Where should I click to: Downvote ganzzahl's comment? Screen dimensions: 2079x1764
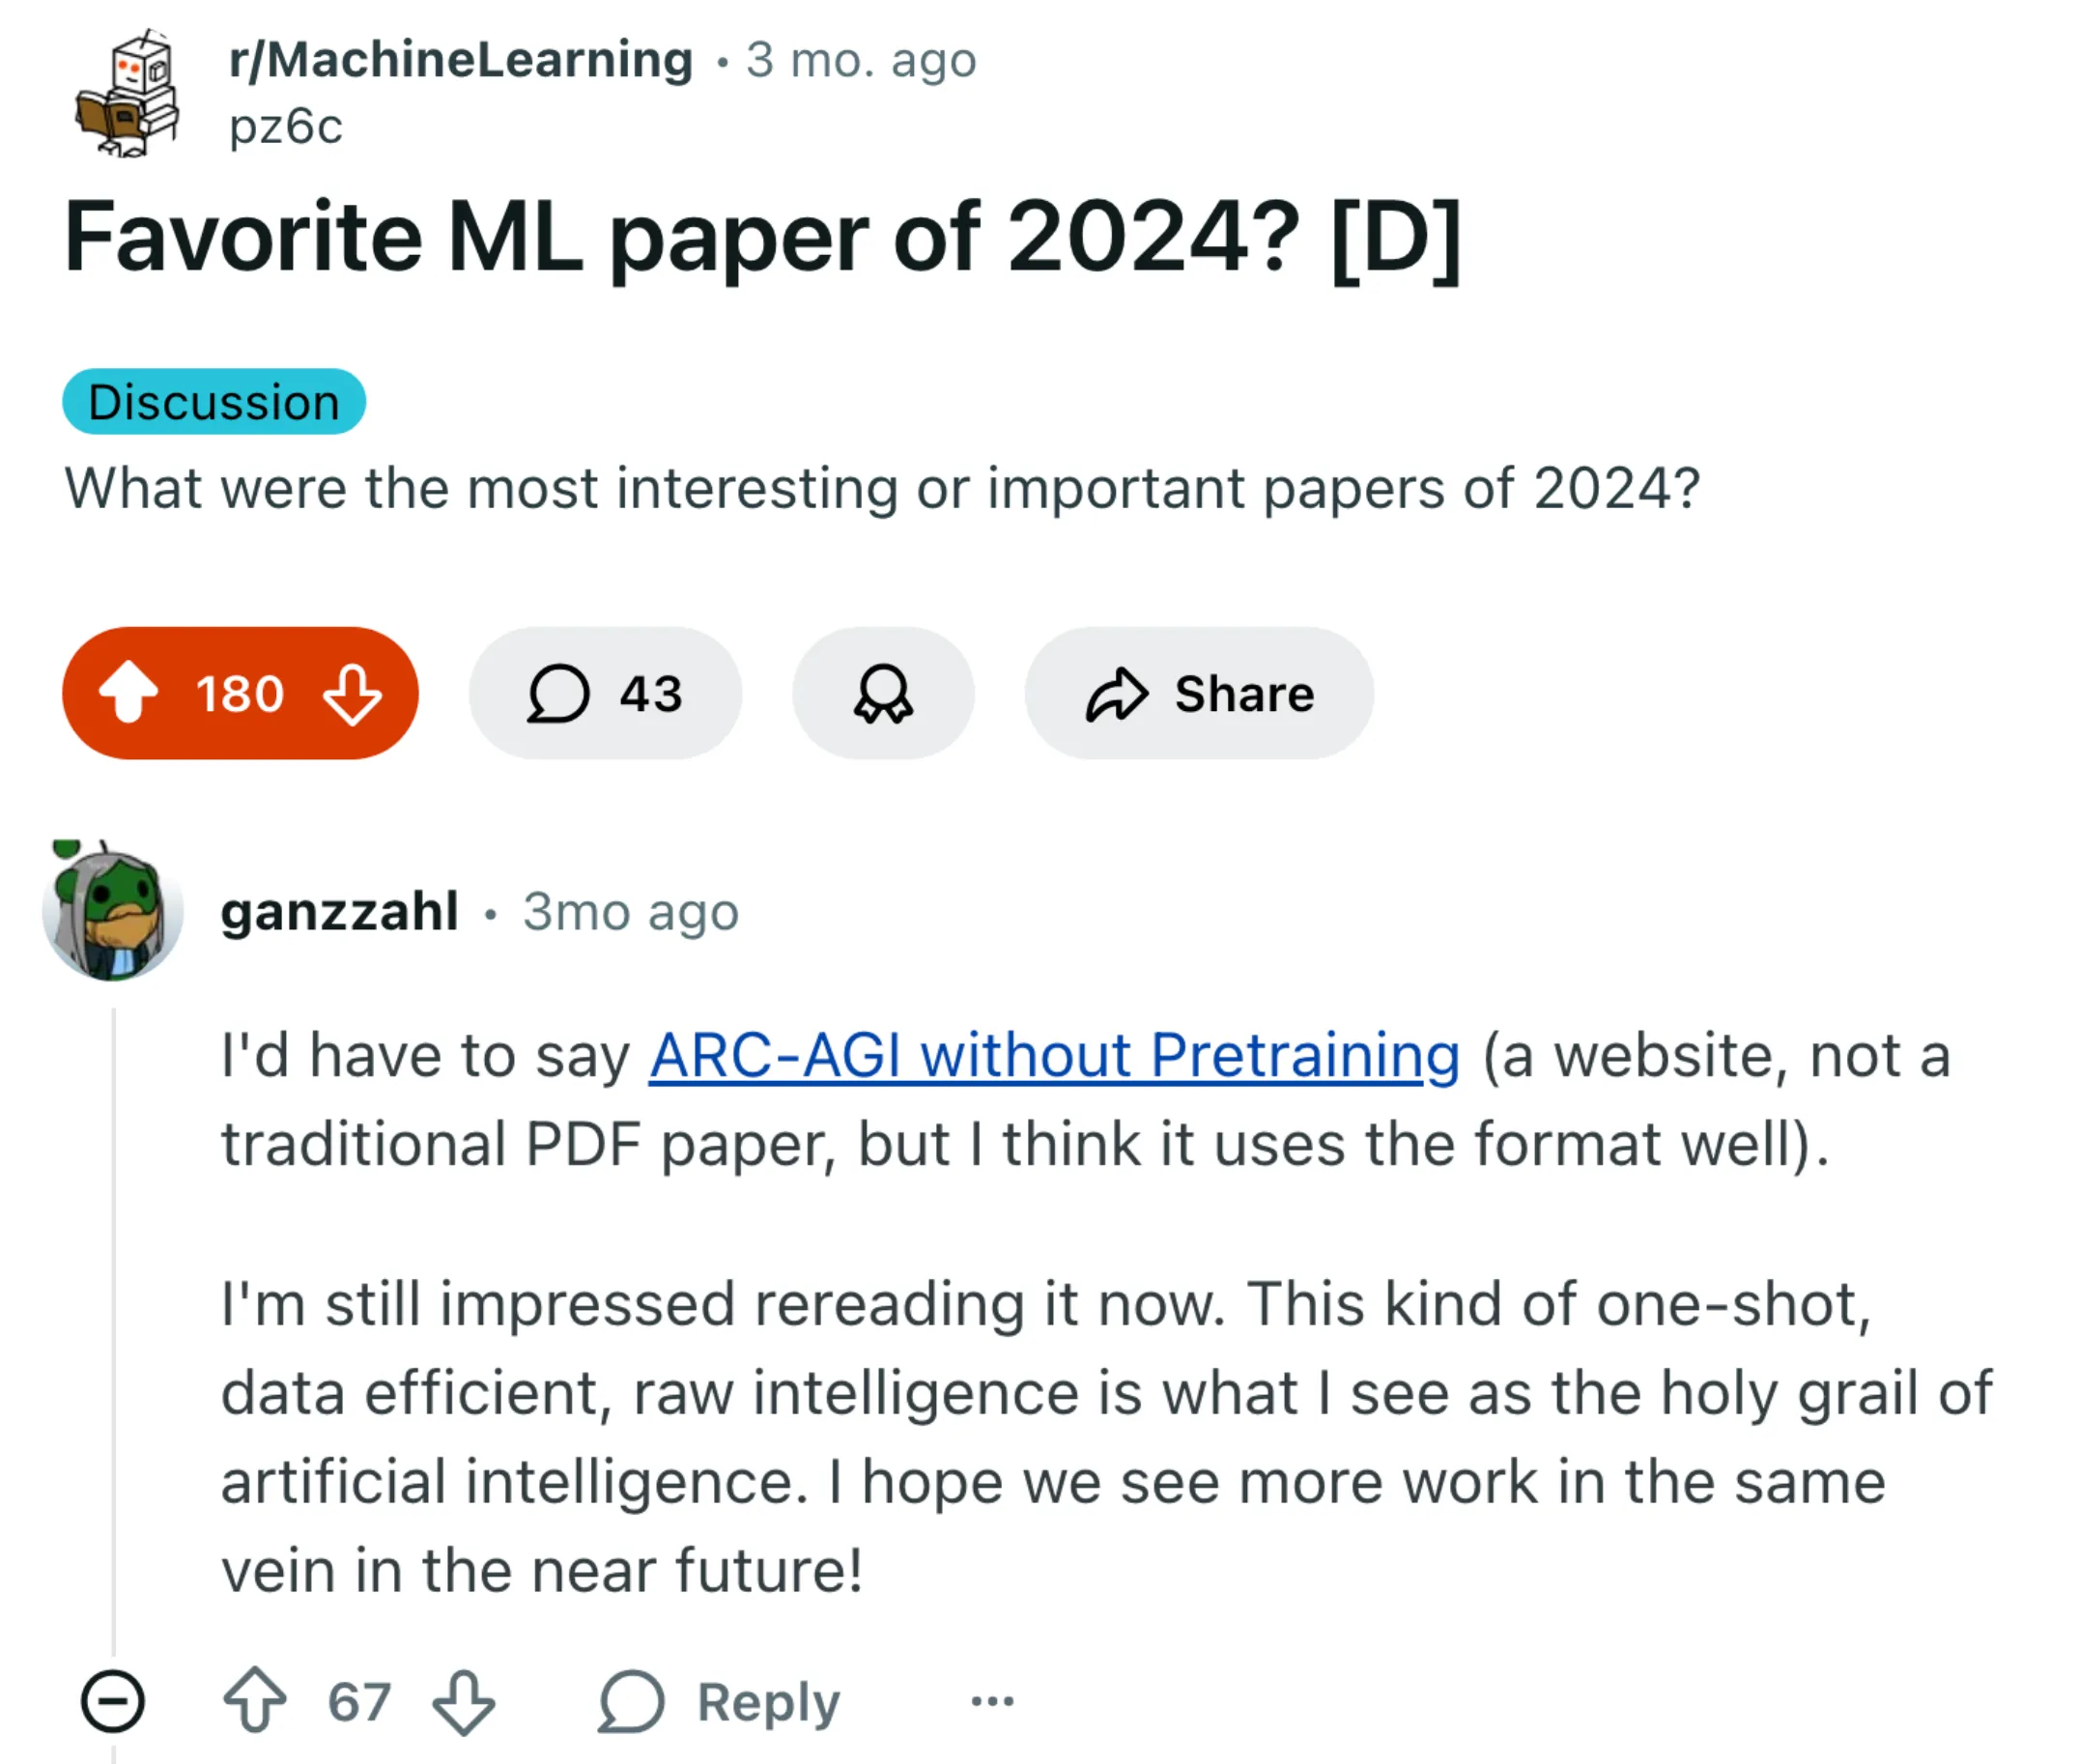[464, 1701]
